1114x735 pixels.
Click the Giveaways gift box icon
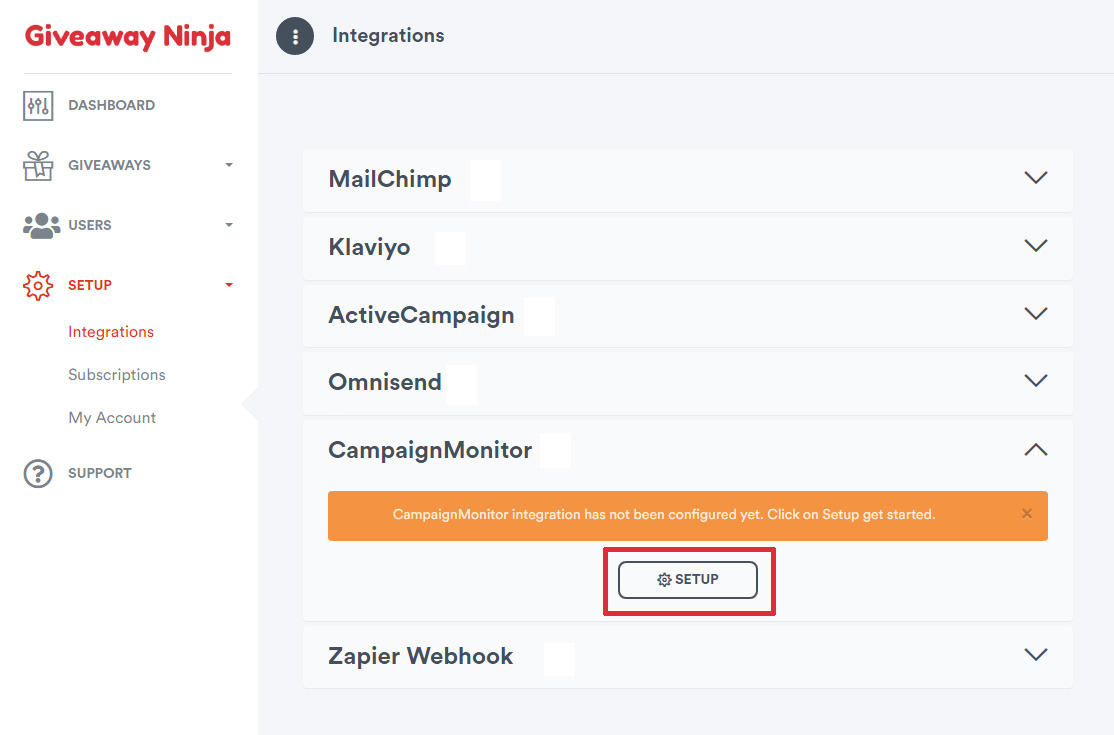(x=38, y=165)
